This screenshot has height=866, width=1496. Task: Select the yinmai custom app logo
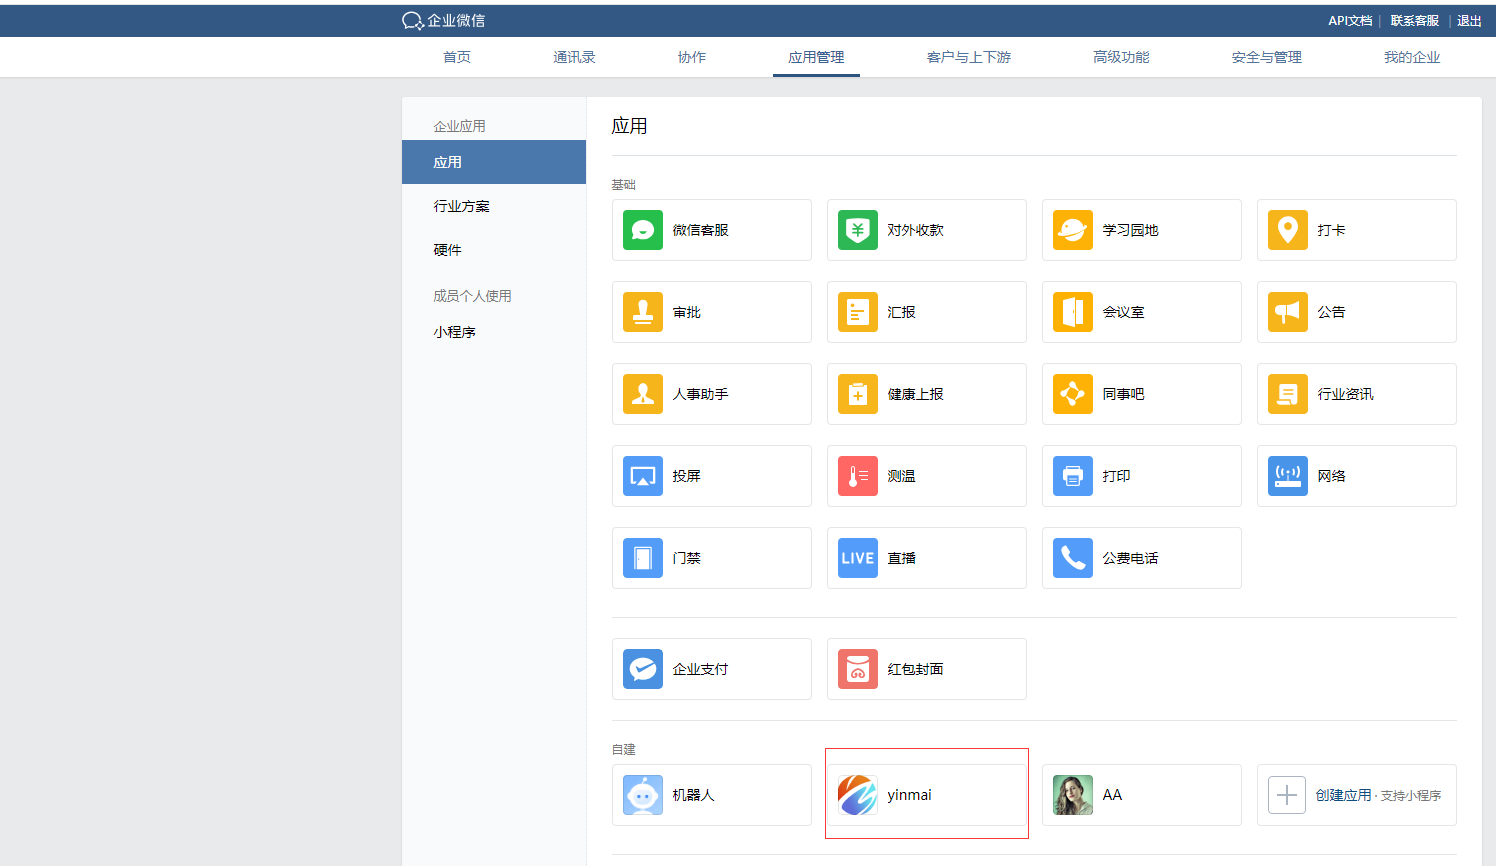[x=857, y=795]
